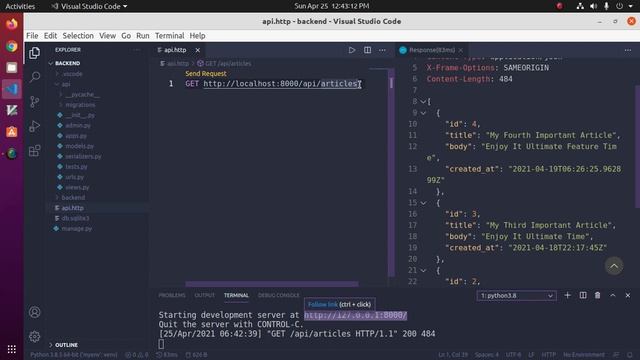Switch to the DEBUG CONSOLE panel tab

pos(278,295)
